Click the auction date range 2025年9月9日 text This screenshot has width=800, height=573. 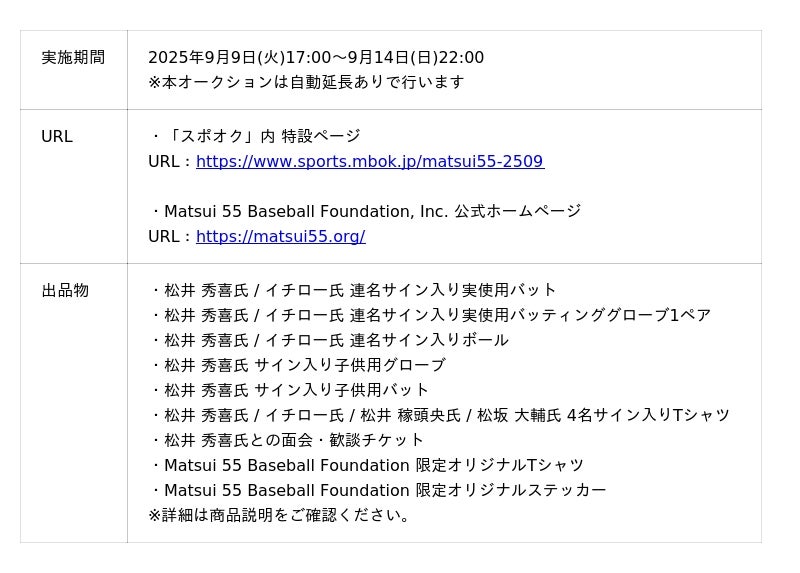coord(315,58)
